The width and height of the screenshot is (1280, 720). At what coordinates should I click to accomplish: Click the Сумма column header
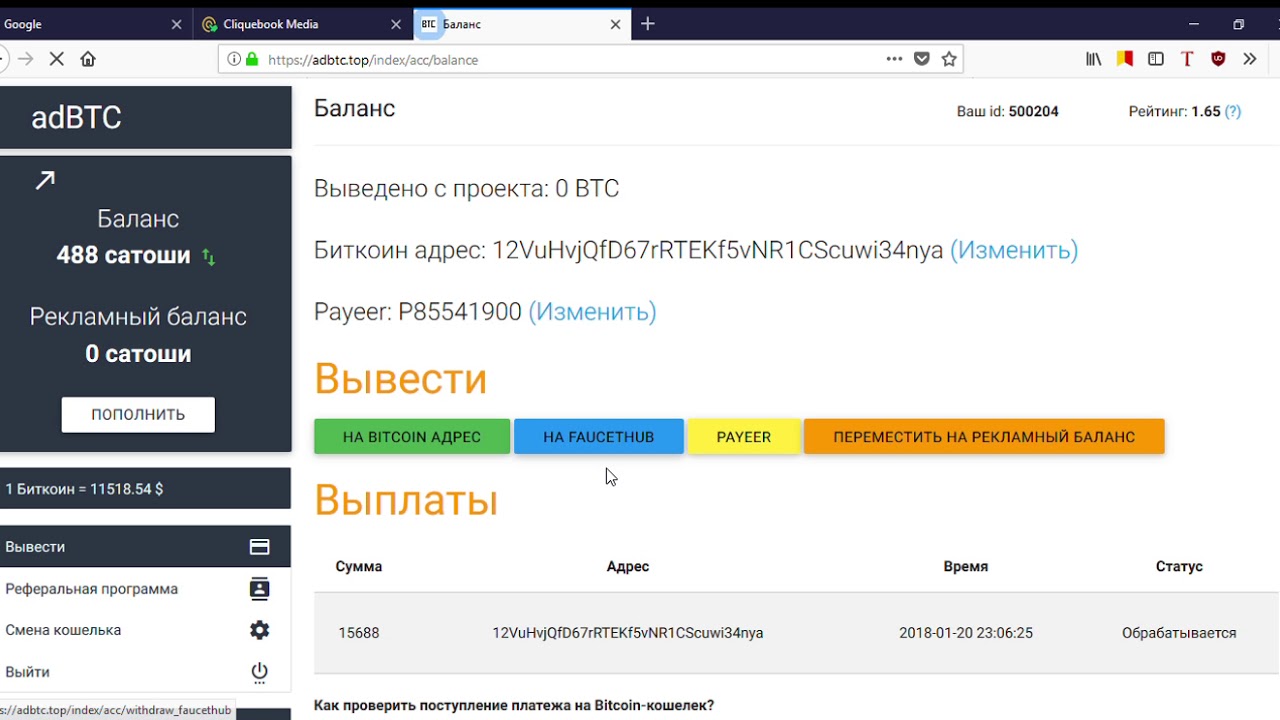click(x=359, y=566)
